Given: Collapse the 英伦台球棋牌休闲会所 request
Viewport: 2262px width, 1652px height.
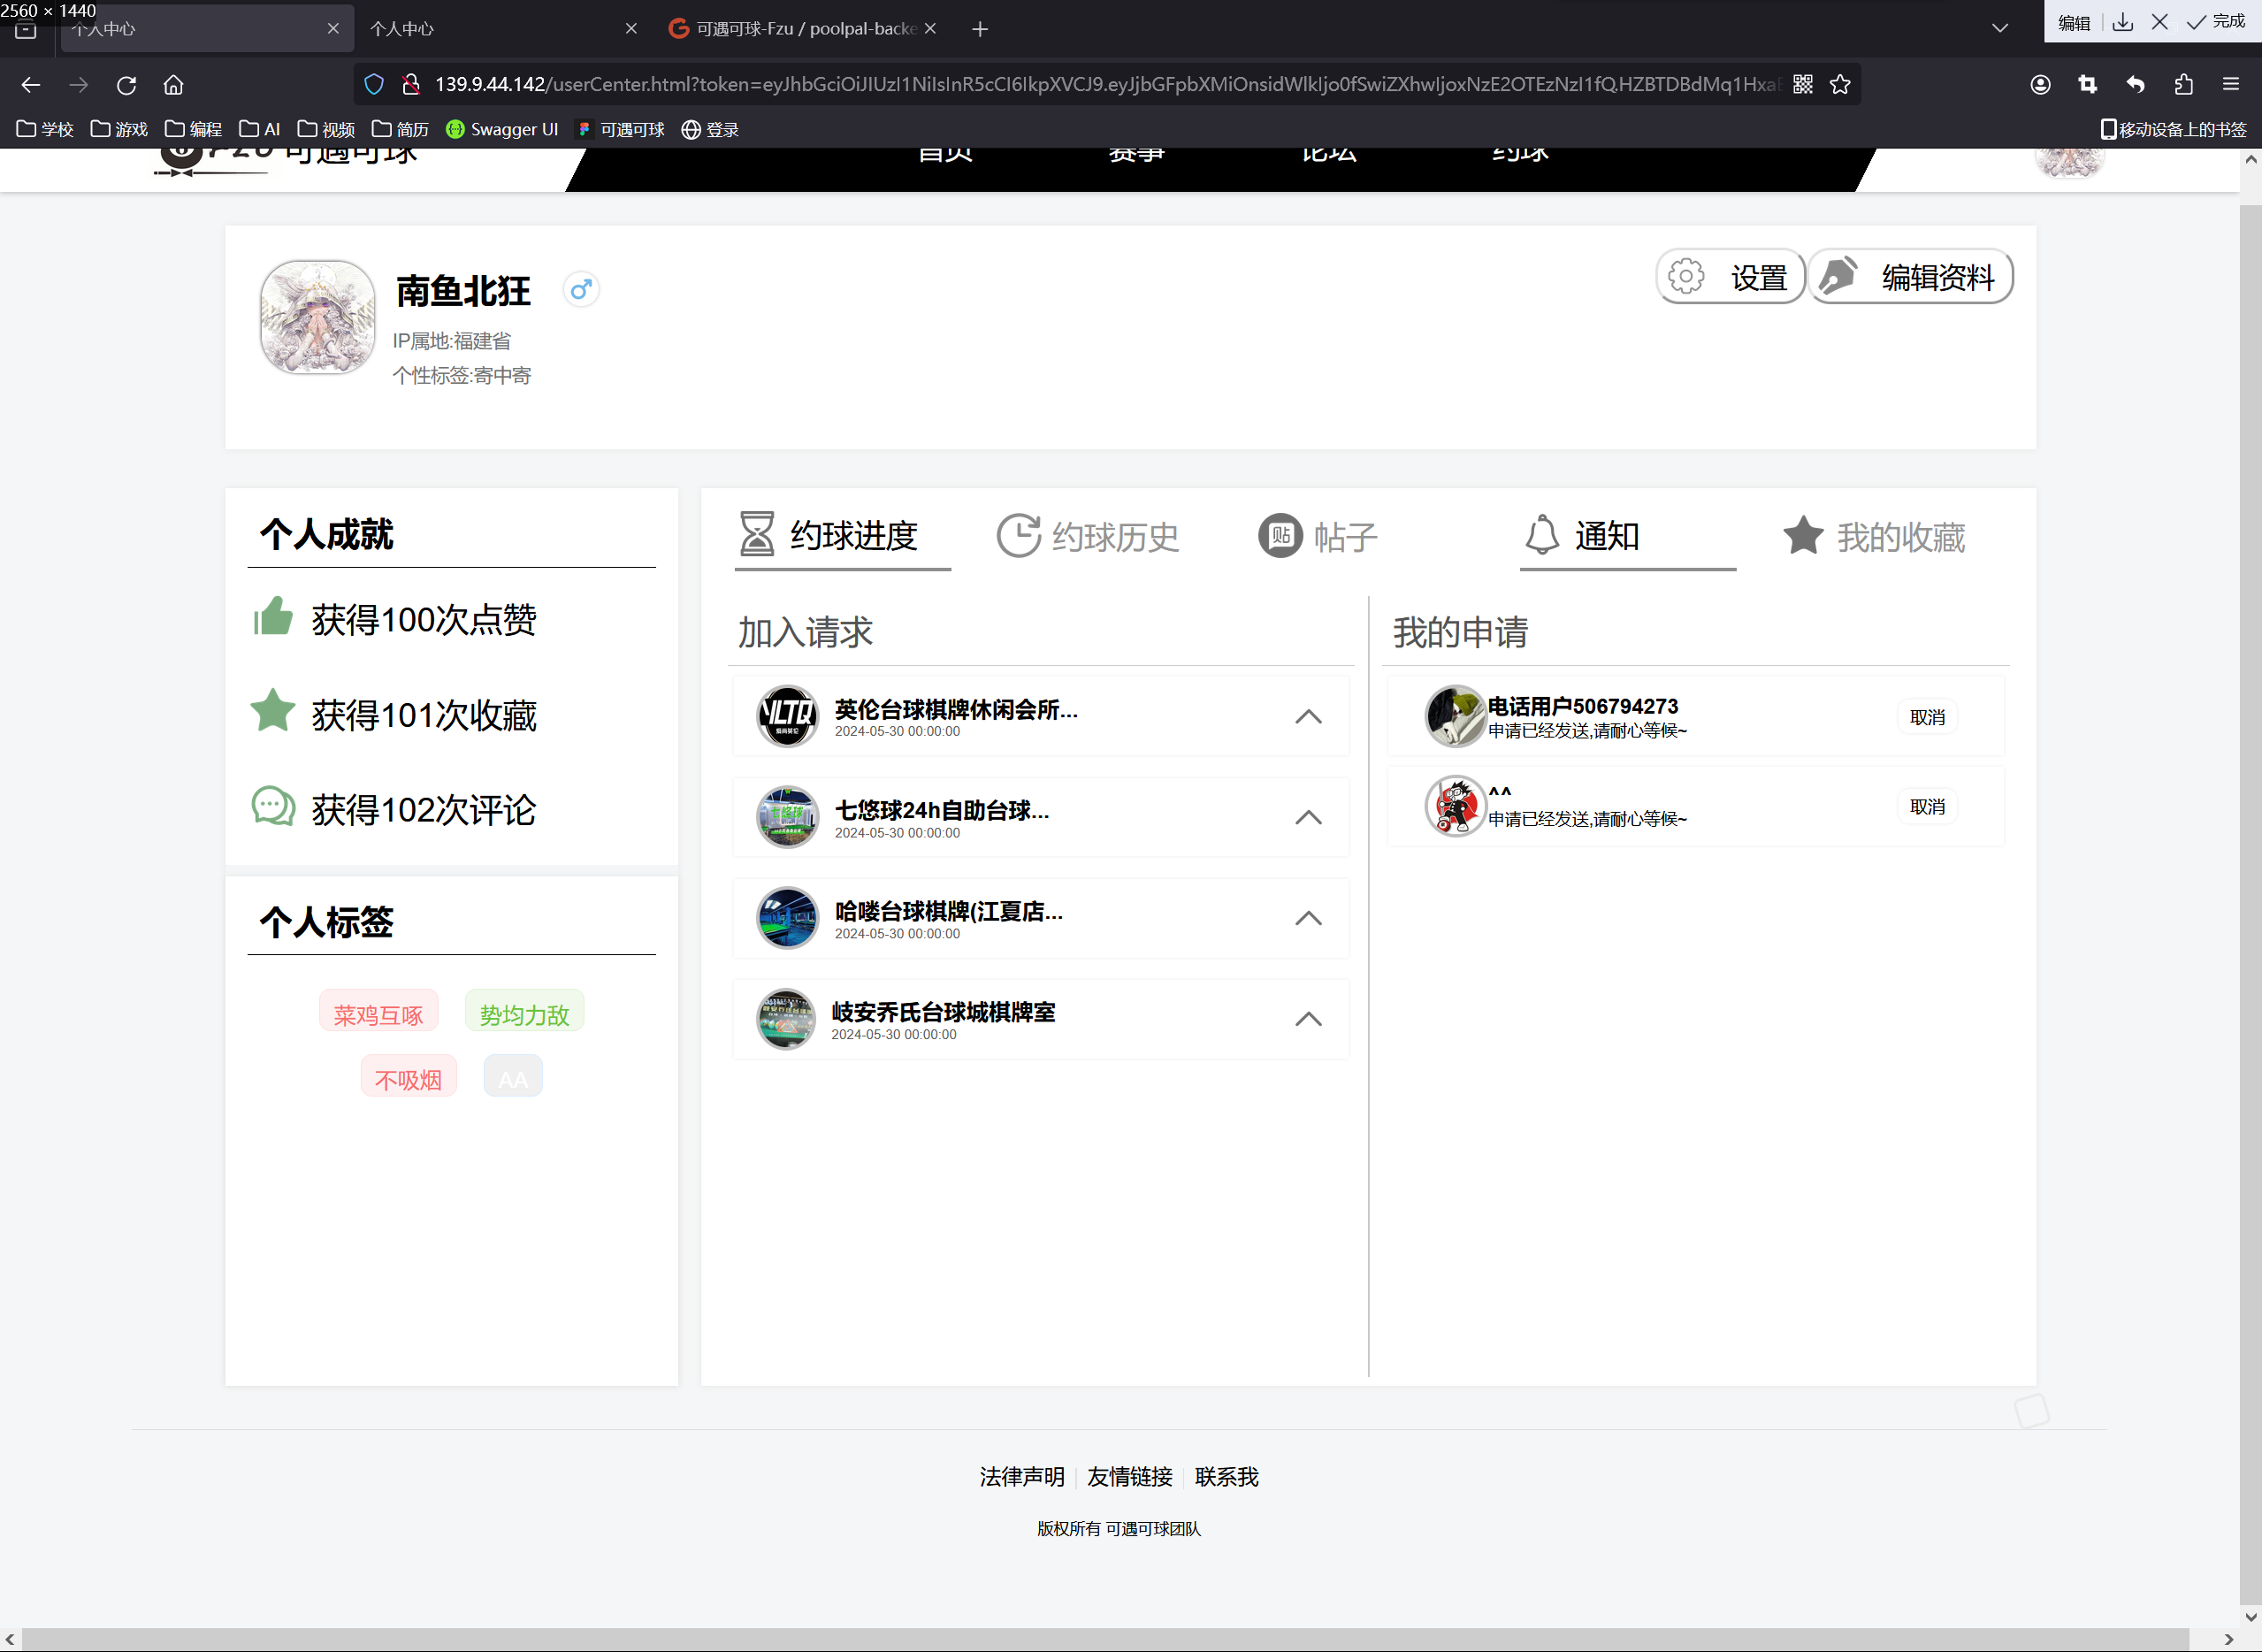Looking at the screenshot, I should pyautogui.click(x=1308, y=717).
